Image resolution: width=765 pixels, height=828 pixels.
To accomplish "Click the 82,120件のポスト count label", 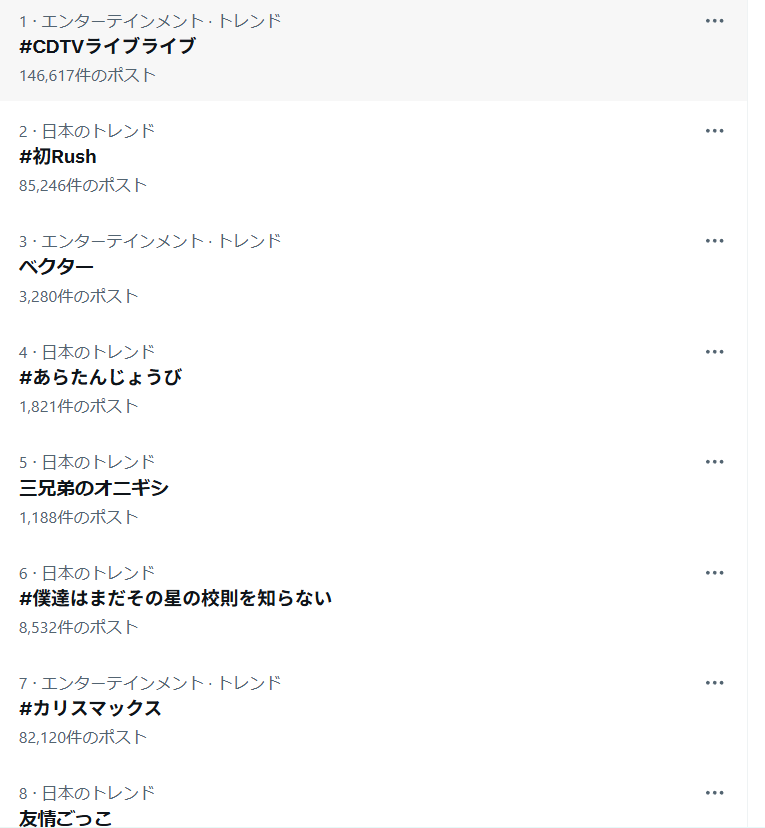I will tap(83, 737).
